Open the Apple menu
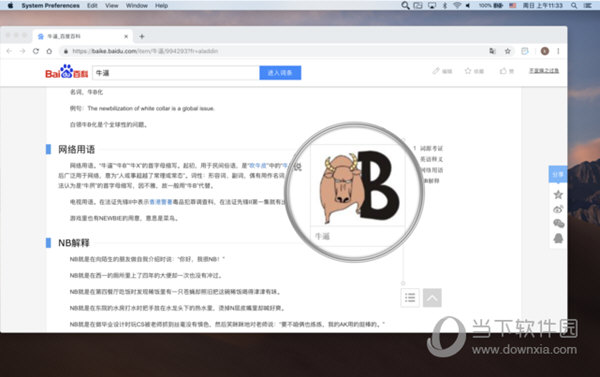Image resolution: width=600 pixels, height=377 pixels. coord(10,5)
